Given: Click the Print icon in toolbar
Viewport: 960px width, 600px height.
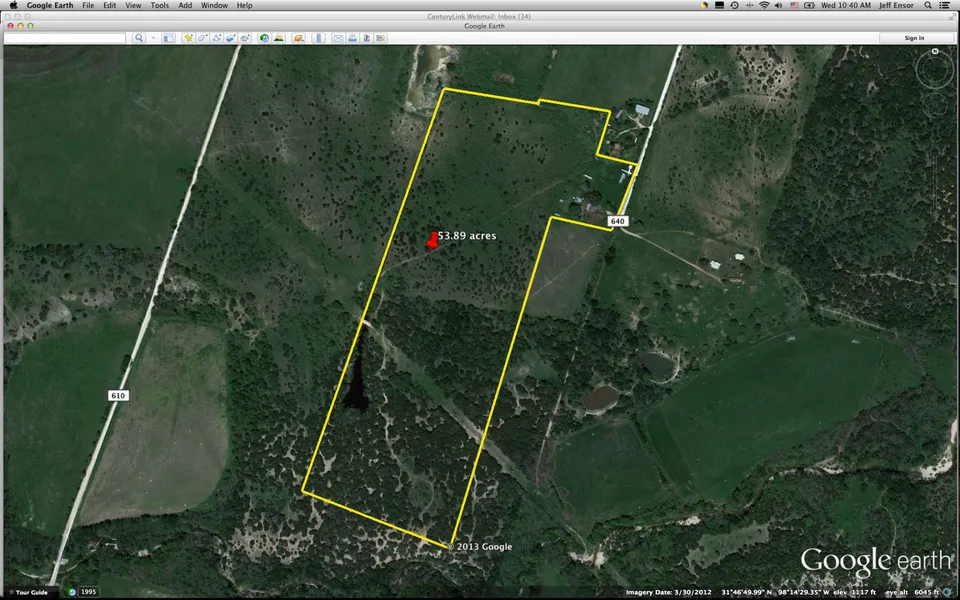Looking at the screenshot, I should 353,38.
